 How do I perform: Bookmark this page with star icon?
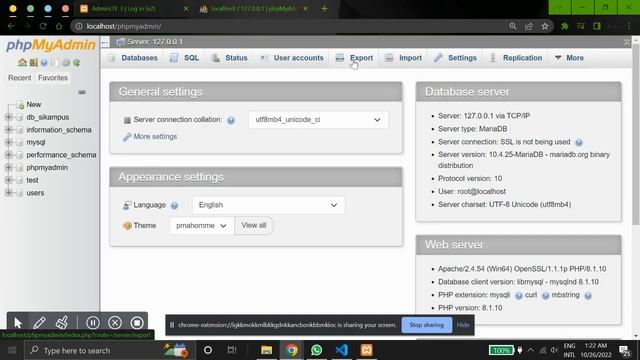[x=544, y=26]
